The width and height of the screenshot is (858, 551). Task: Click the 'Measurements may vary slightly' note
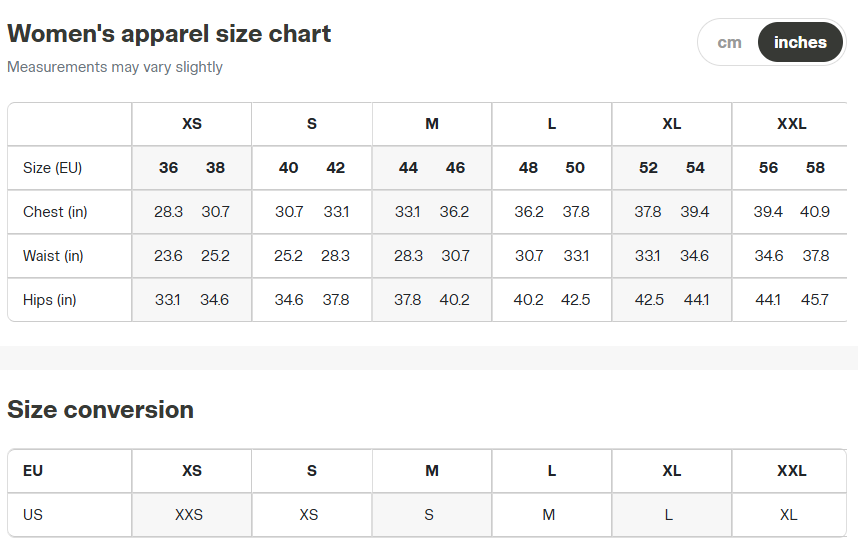click(115, 67)
